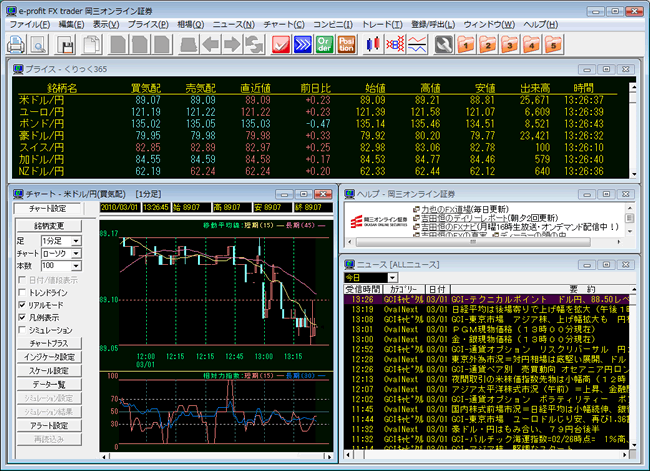650x471 pixels.
Task: Click the gray trapezoid tray icon
Action: (189, 44)
